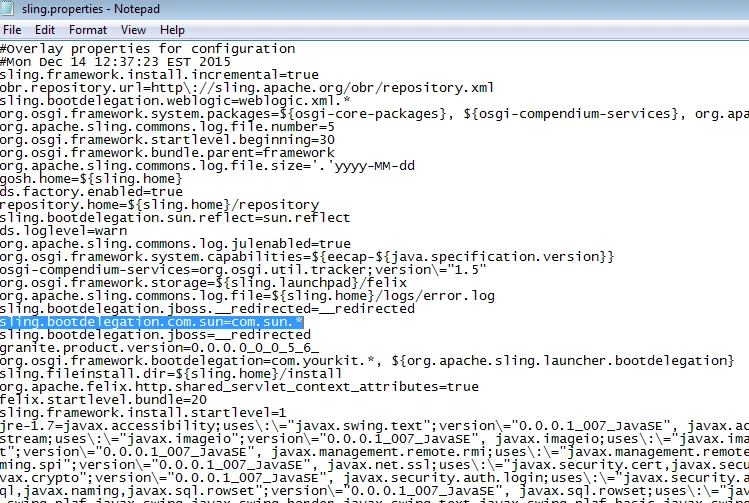749x503 pixels.
Task: Click the ds.loglevel=warn line
Action: 64,231
